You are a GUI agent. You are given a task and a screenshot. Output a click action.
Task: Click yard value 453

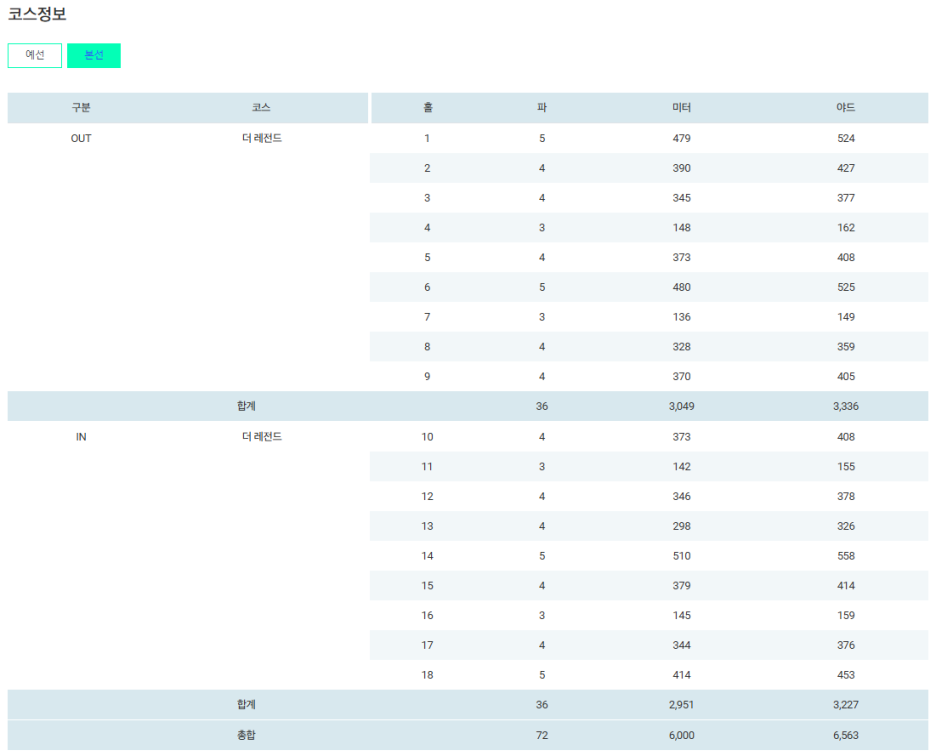tap(846, 675)
